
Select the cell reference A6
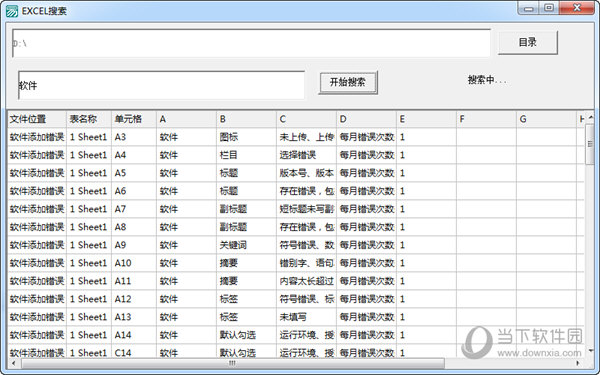134,191
